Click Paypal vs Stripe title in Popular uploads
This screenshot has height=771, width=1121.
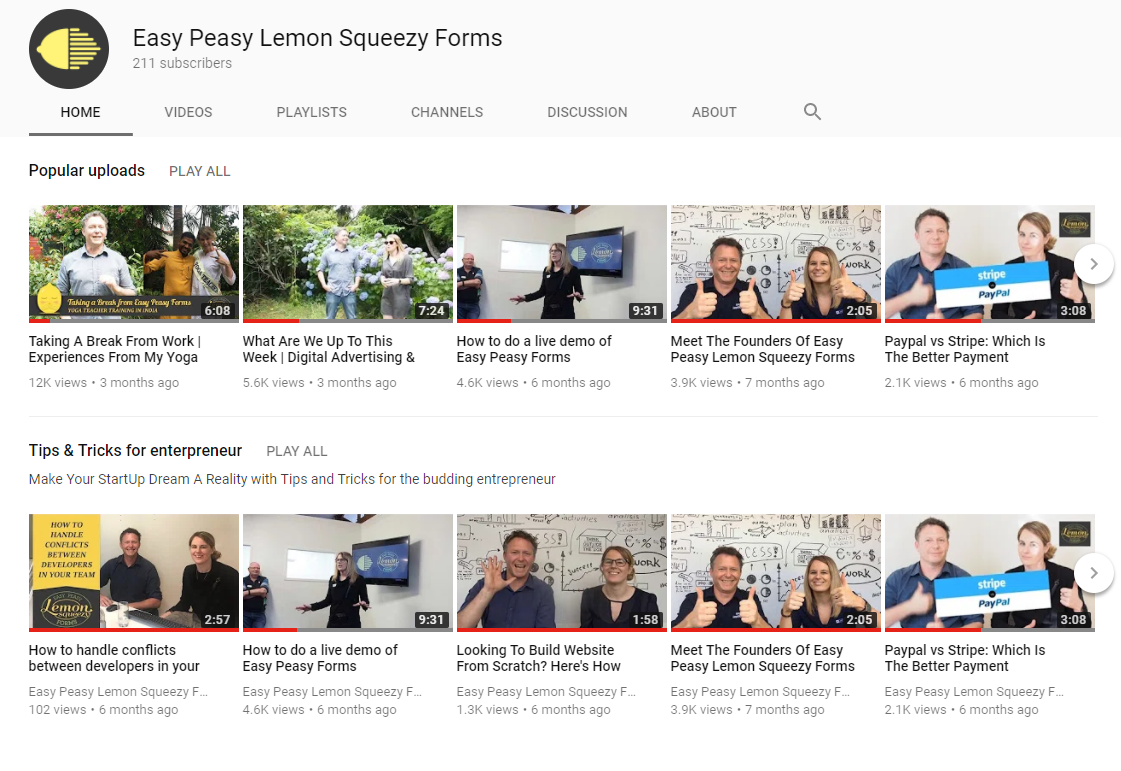click(x=965, y=349)
